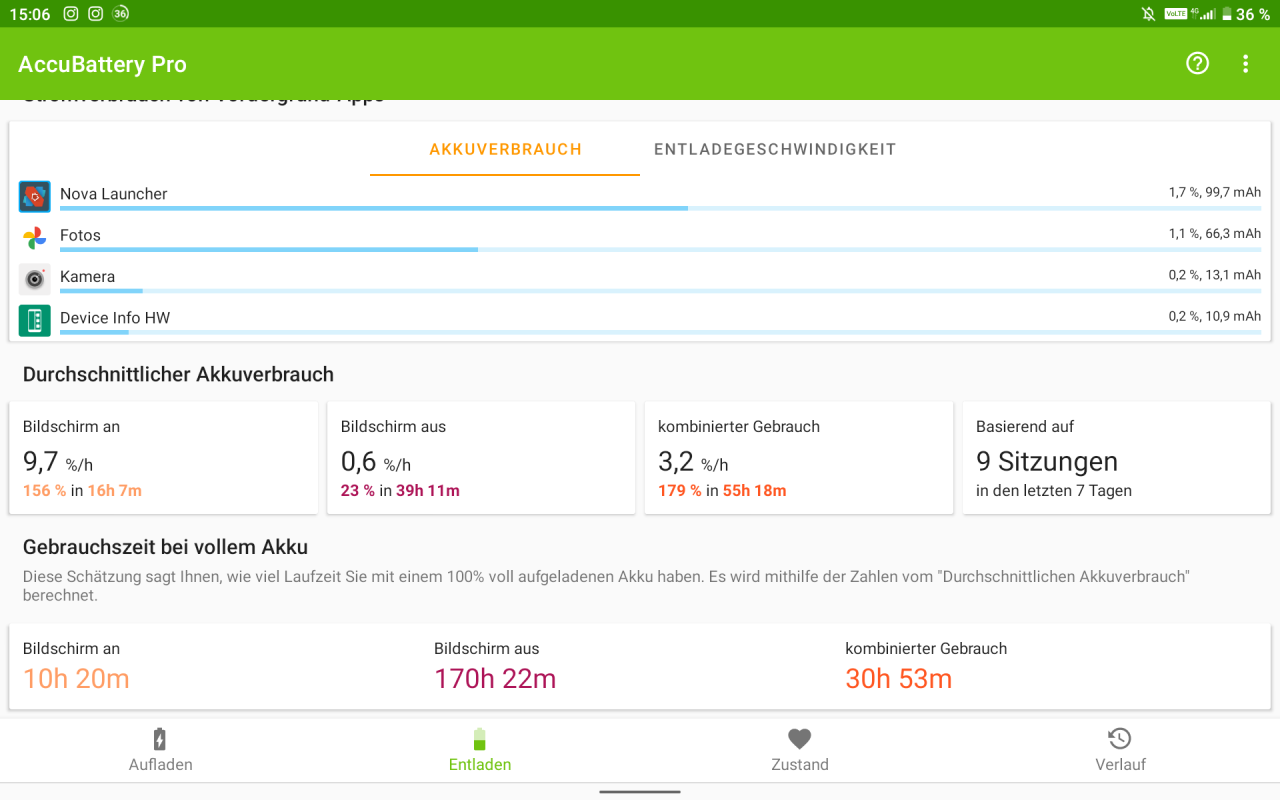The image size is (1280, 800).
Task: Tap the first Instagram status bar icon
Action: point(71,13)
